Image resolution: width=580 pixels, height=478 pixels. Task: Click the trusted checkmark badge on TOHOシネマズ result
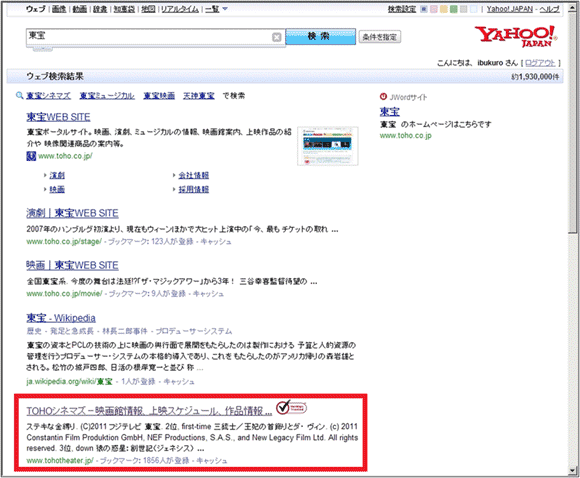[291, 407]
